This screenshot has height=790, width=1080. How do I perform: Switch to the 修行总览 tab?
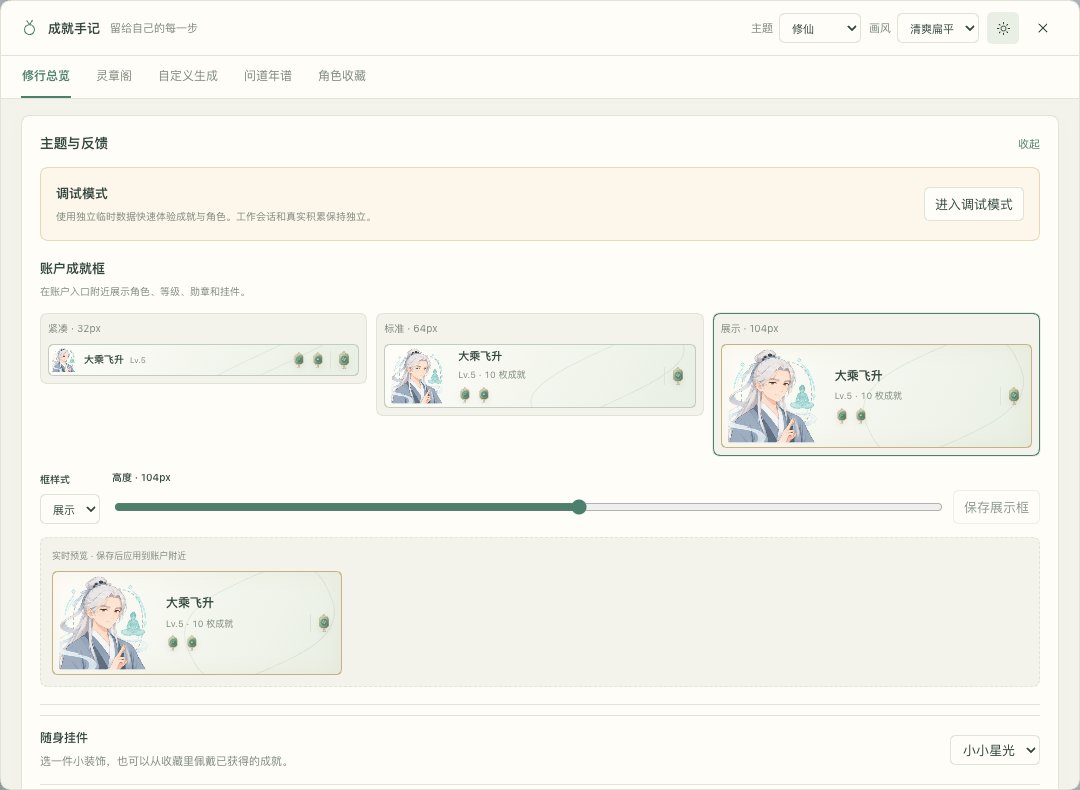(x=45, y=76)
